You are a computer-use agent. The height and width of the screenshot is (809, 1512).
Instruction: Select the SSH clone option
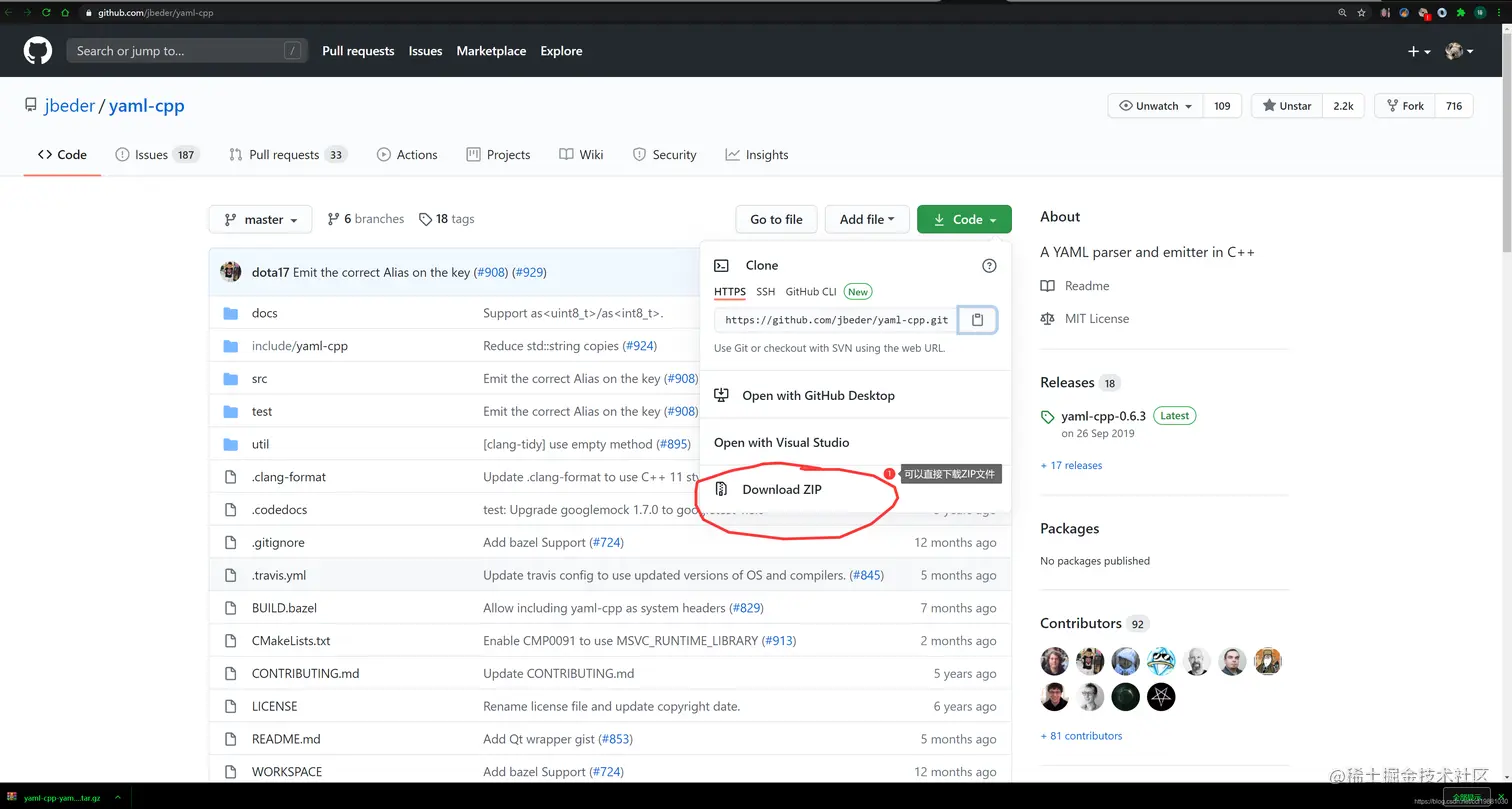765,292
